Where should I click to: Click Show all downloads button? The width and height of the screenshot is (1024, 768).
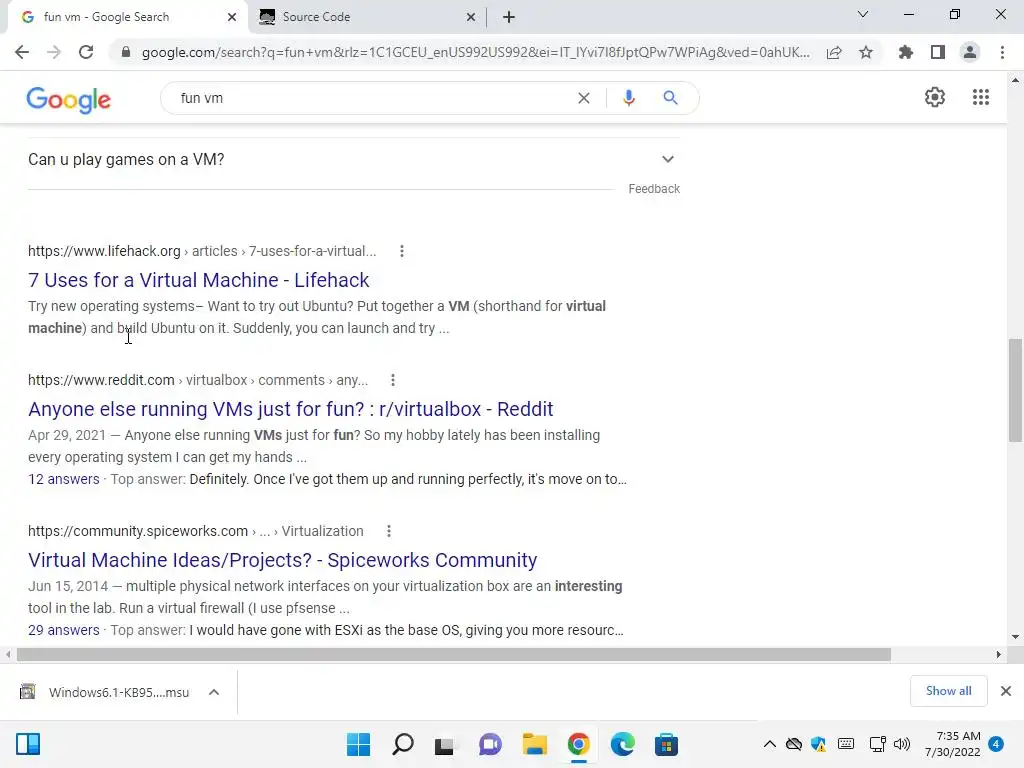coord(948,691)
